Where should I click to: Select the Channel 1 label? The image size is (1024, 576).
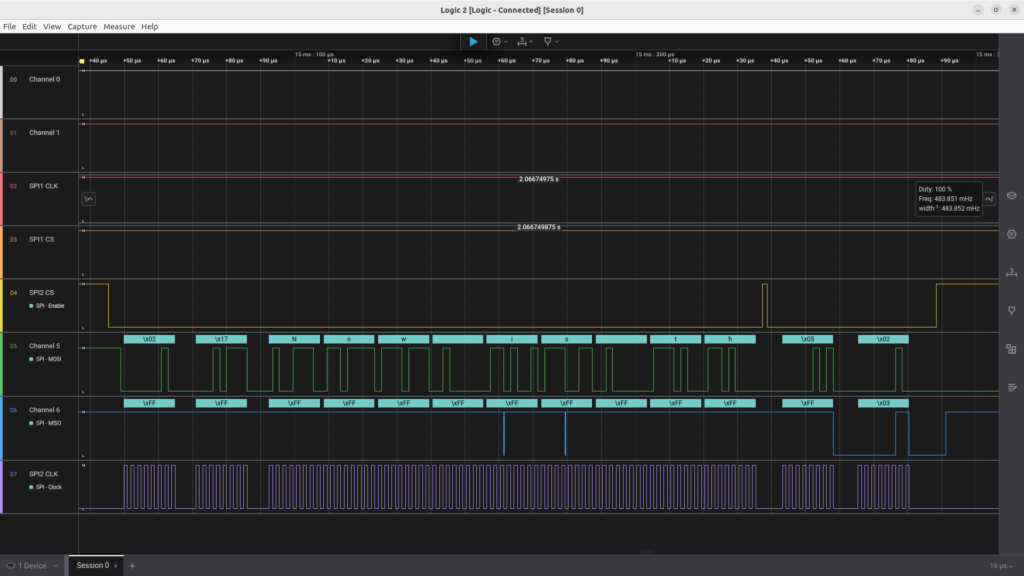point(44,133)
